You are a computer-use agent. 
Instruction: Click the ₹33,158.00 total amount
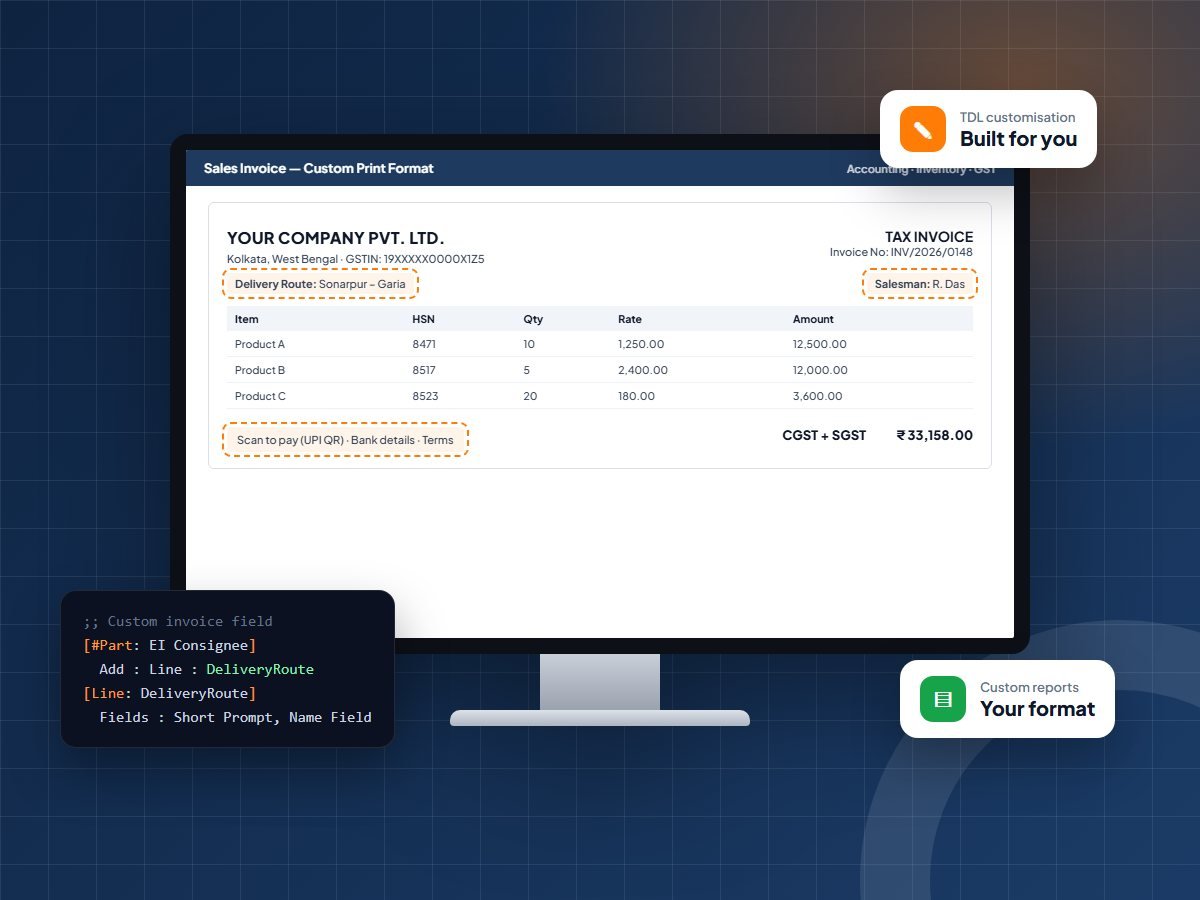coord(934,435)
